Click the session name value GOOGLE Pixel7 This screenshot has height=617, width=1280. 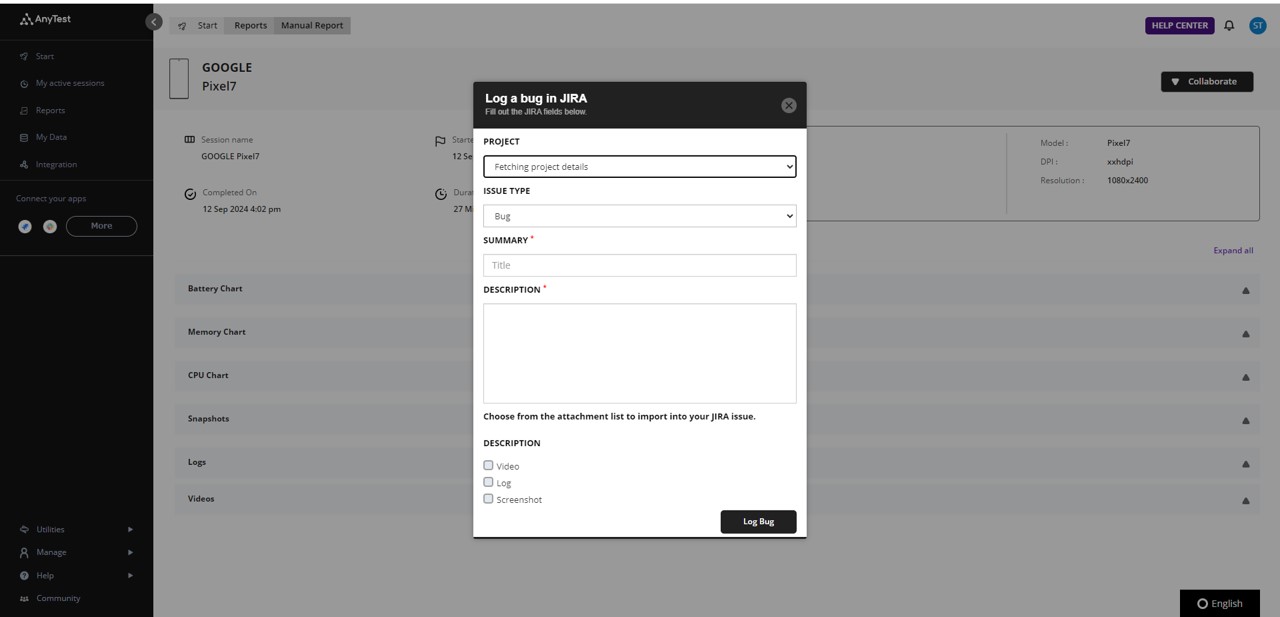(x=230, y=156)
